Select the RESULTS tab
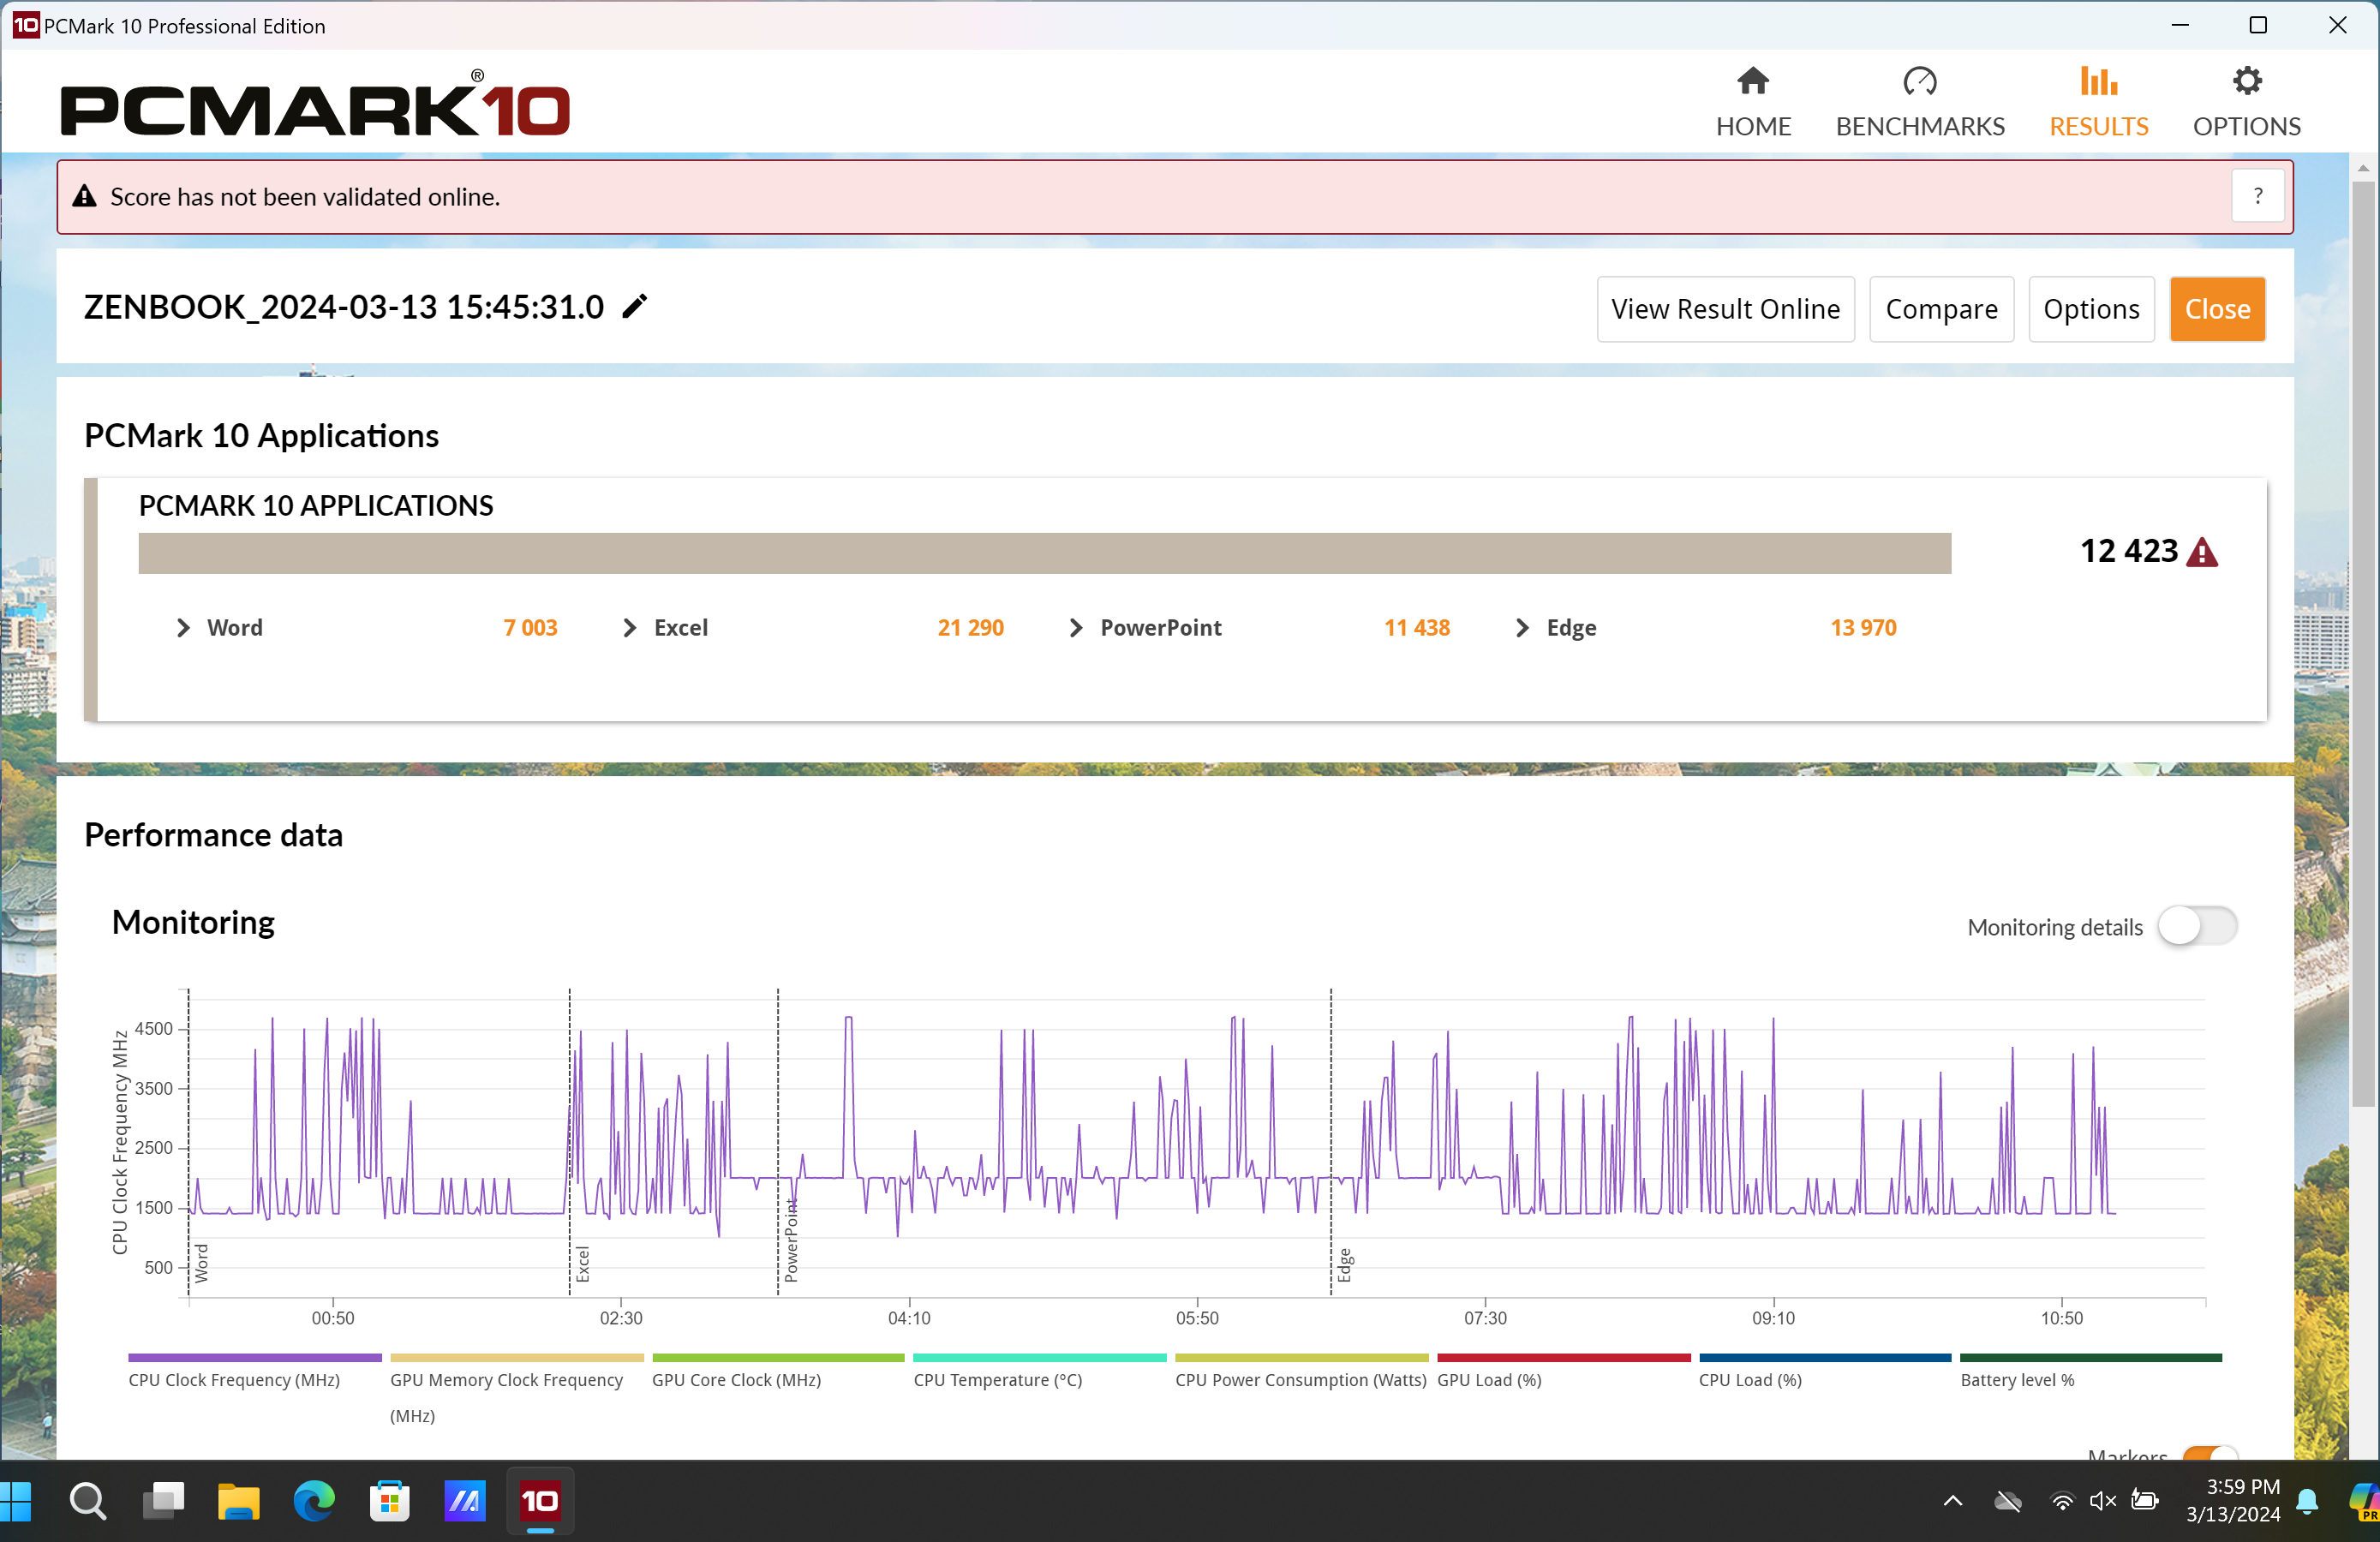Viewport: 2380px width, 1542px height. (2098, 102)
